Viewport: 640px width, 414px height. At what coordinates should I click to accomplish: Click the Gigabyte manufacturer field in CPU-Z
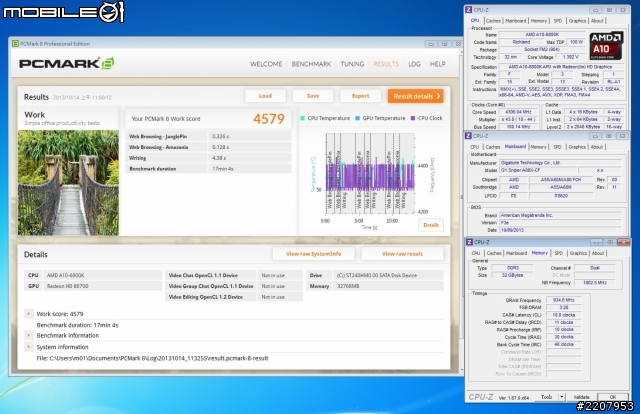tap(560, 162)
